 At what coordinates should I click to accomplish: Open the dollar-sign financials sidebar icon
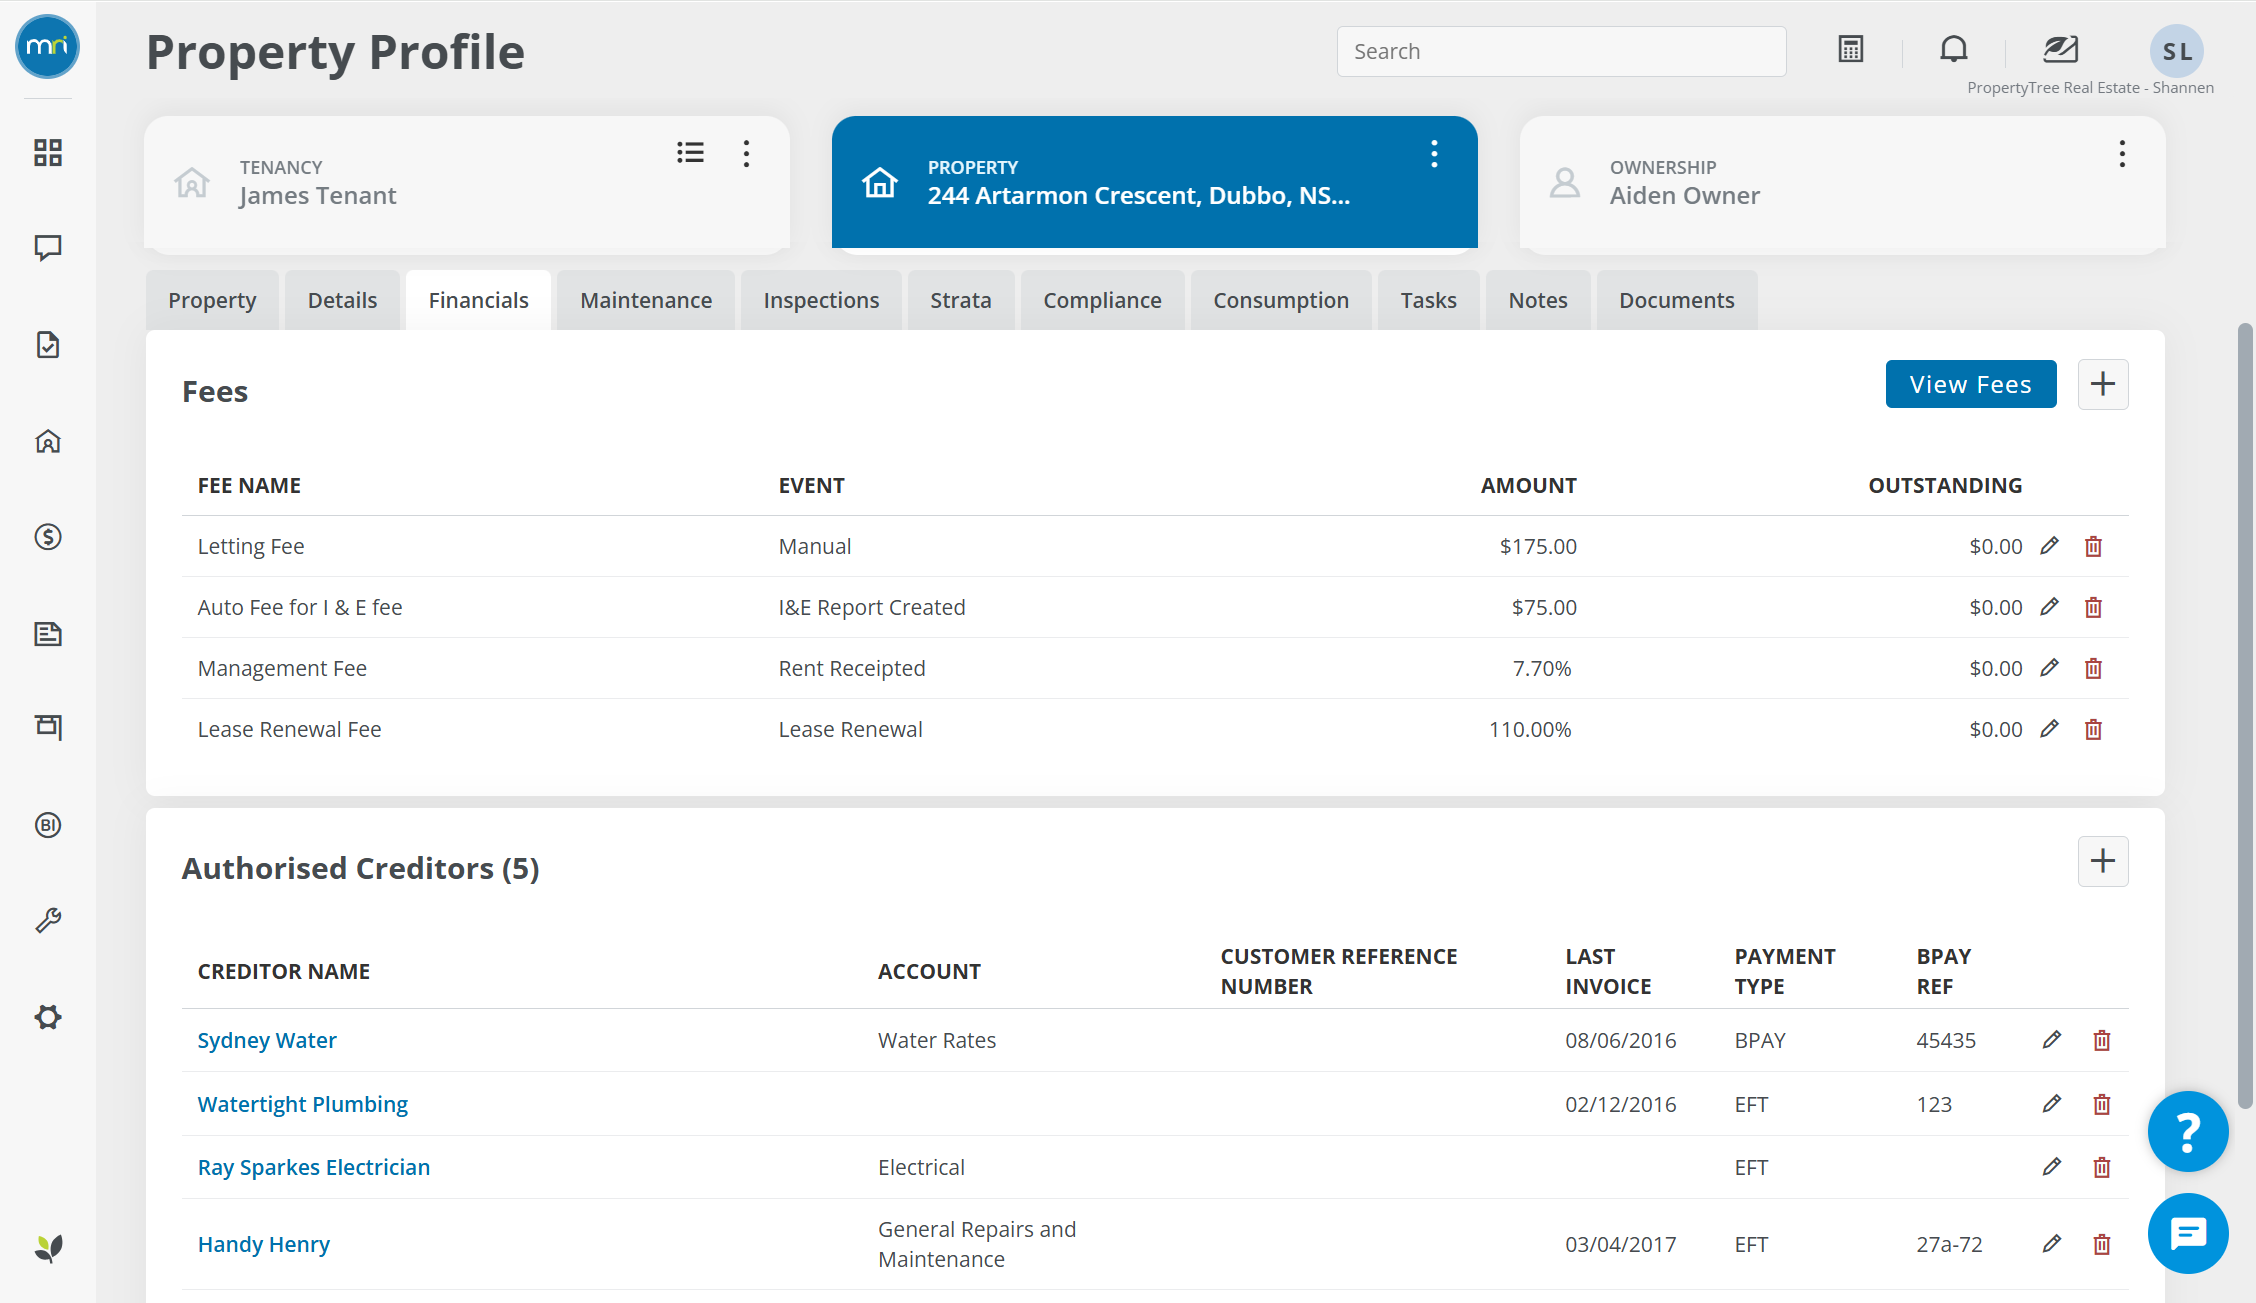pyautogui.click(x=48, y=537)
